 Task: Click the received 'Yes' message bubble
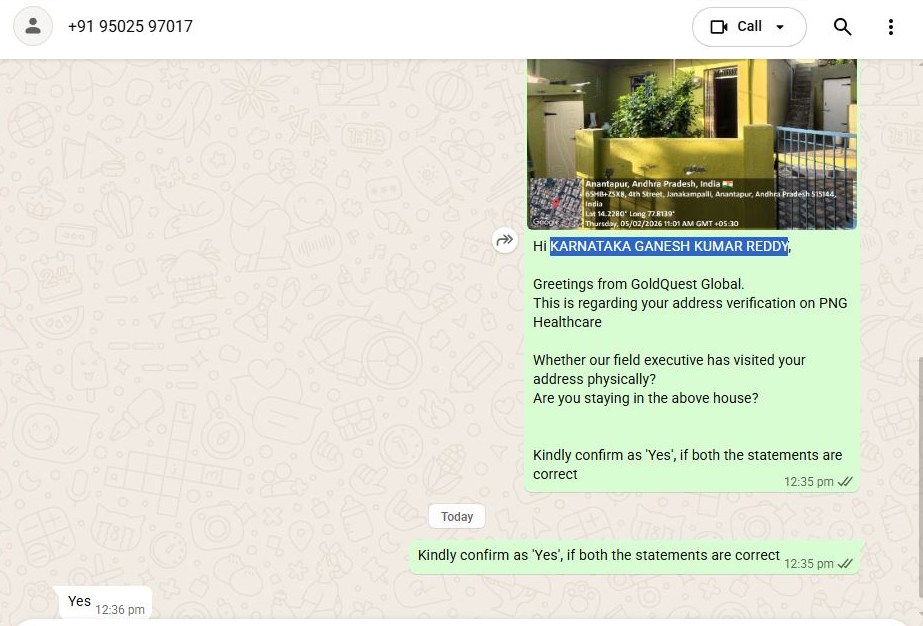102,602
